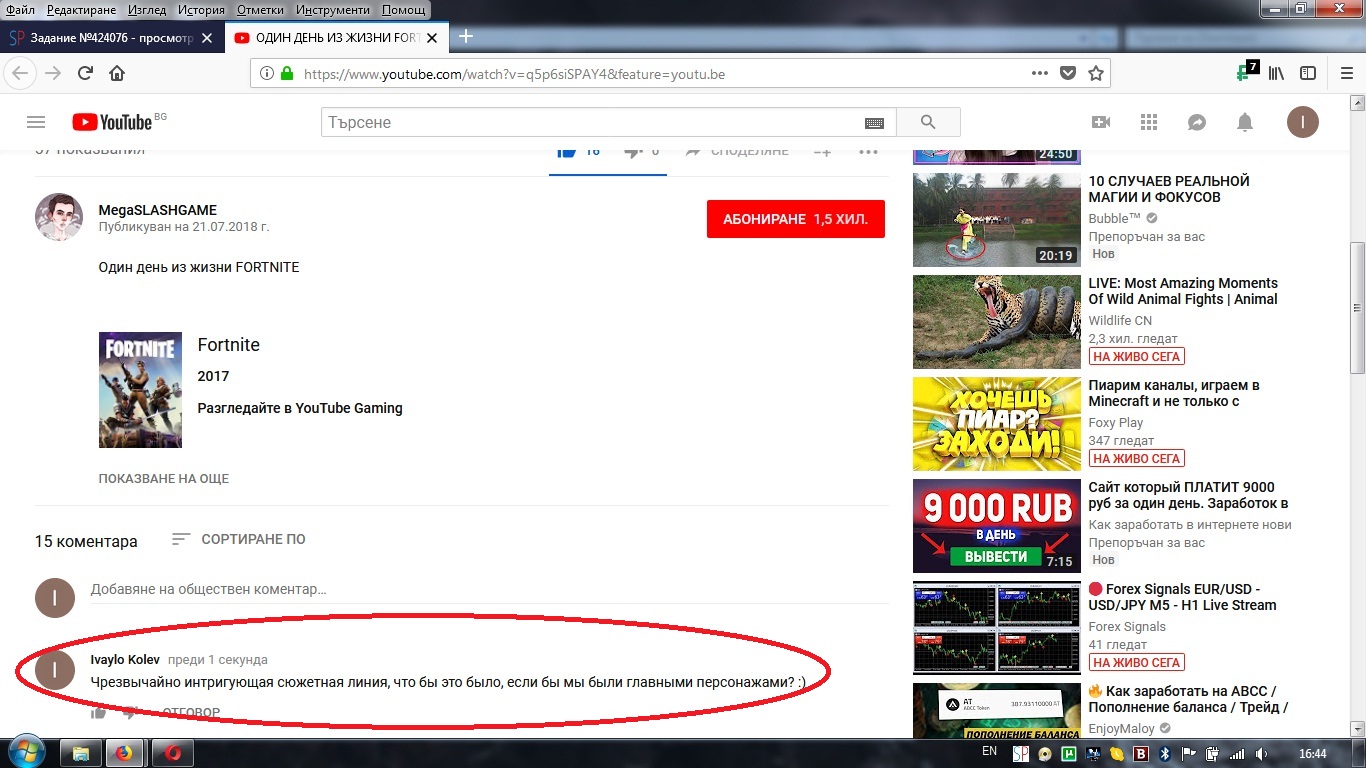
Task: Click the Firefox forward arrow
Action: coord(53,73)
